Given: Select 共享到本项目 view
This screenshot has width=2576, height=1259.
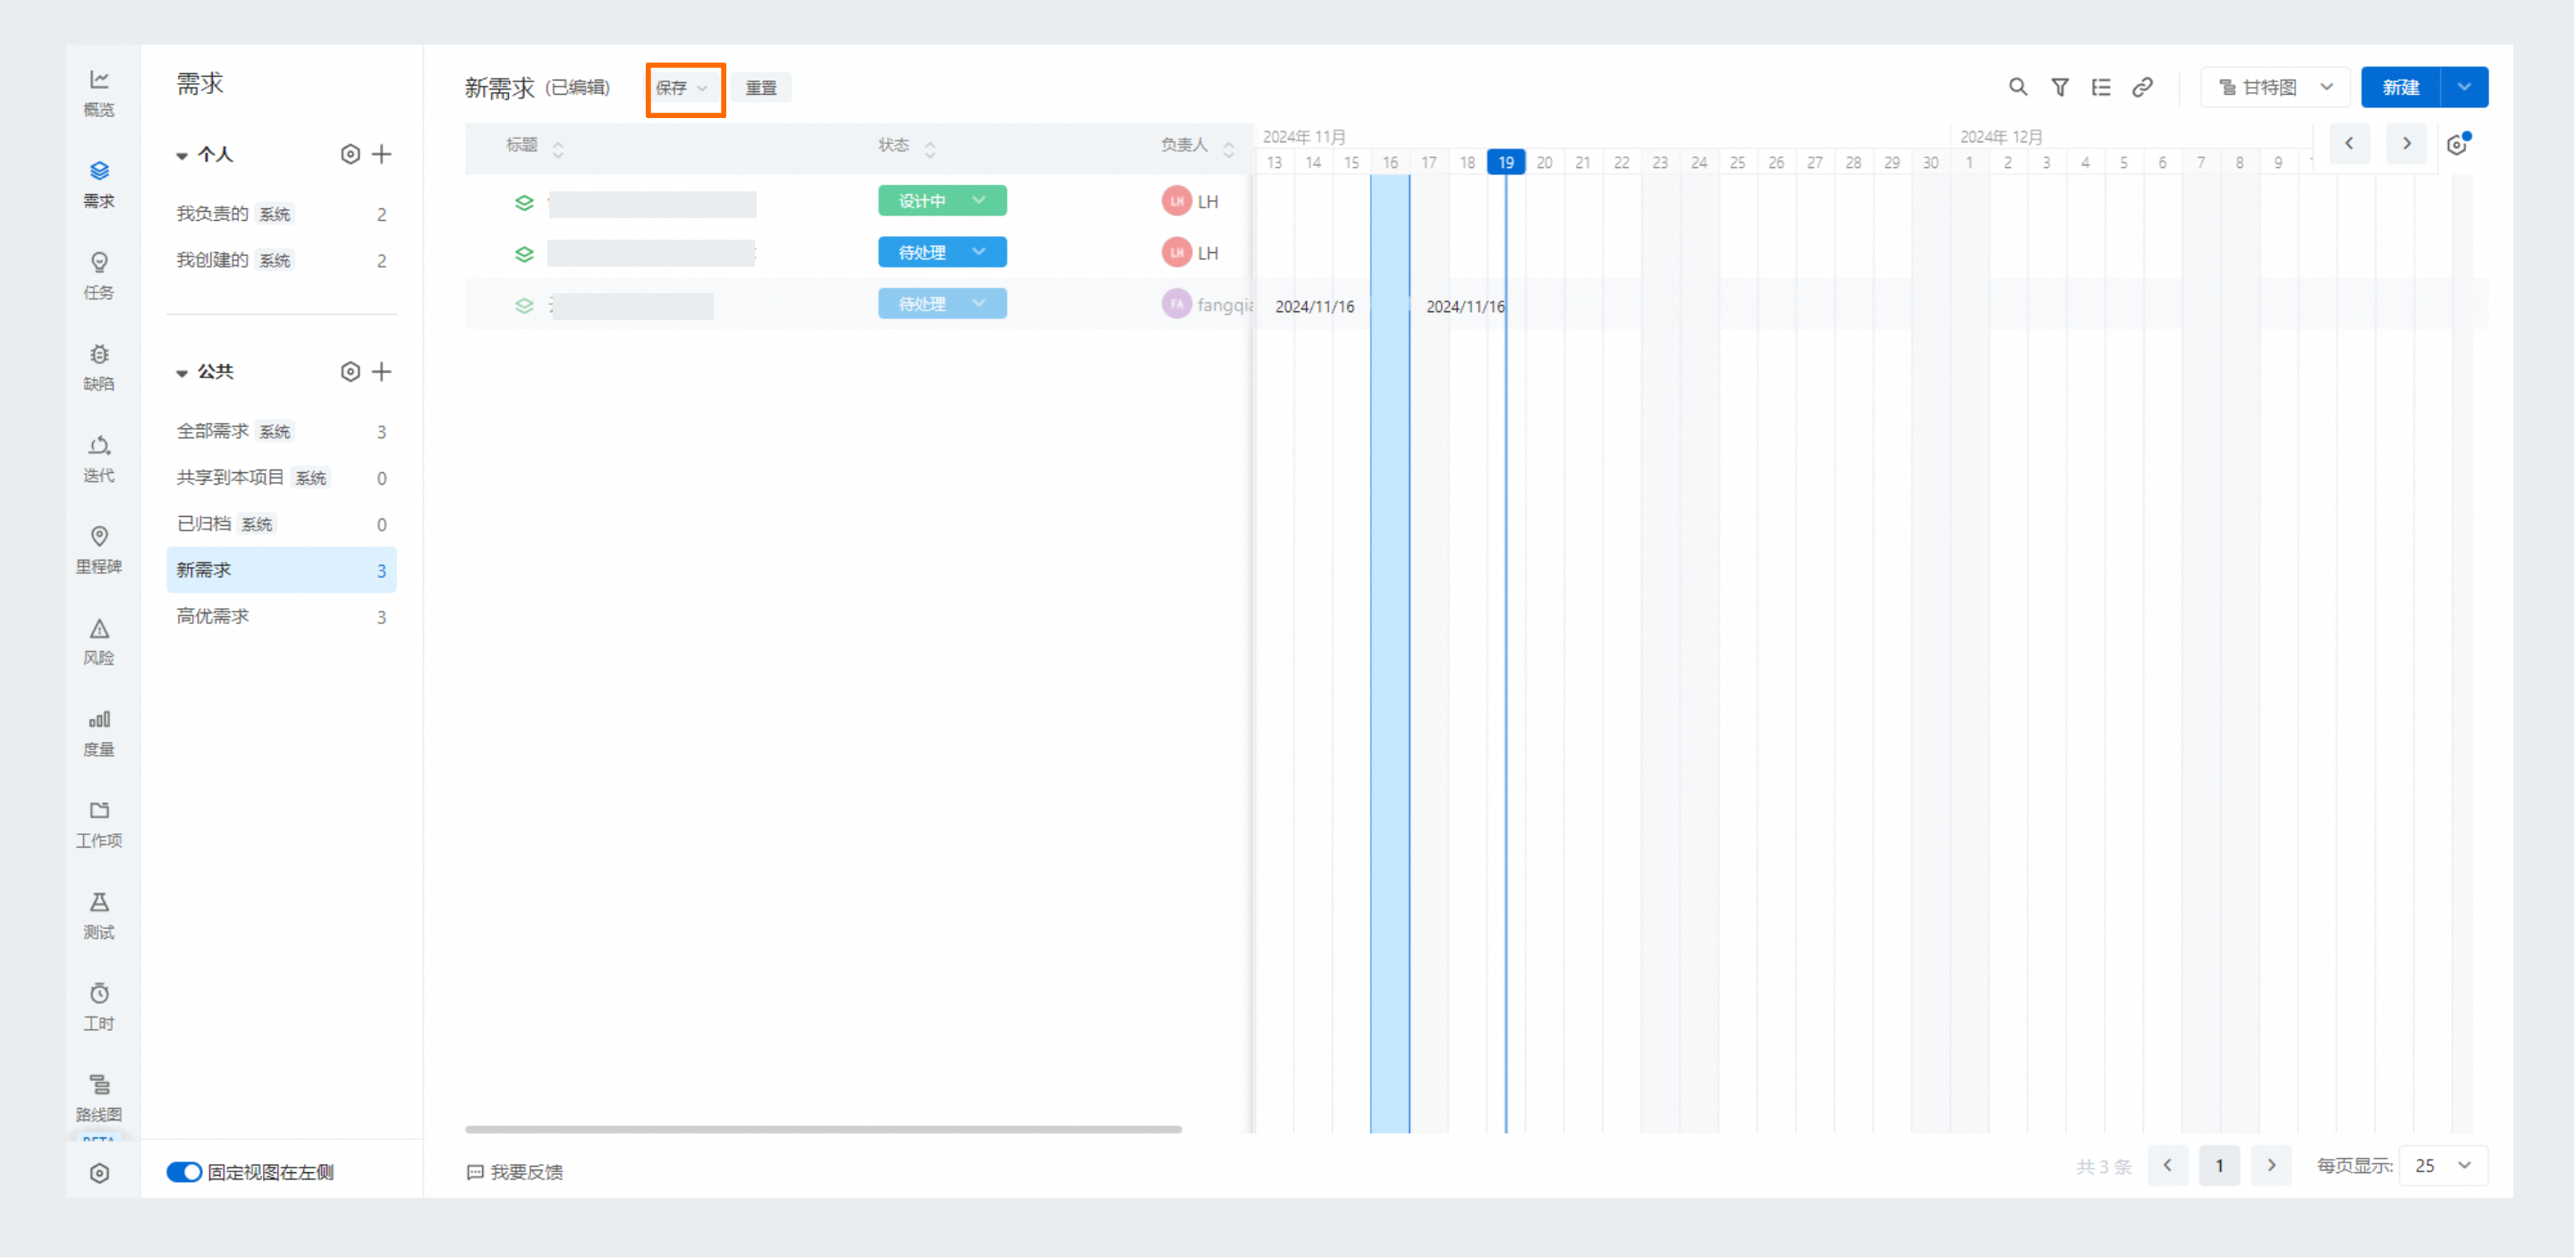Looking at the screenshot, I should point(281,478).
